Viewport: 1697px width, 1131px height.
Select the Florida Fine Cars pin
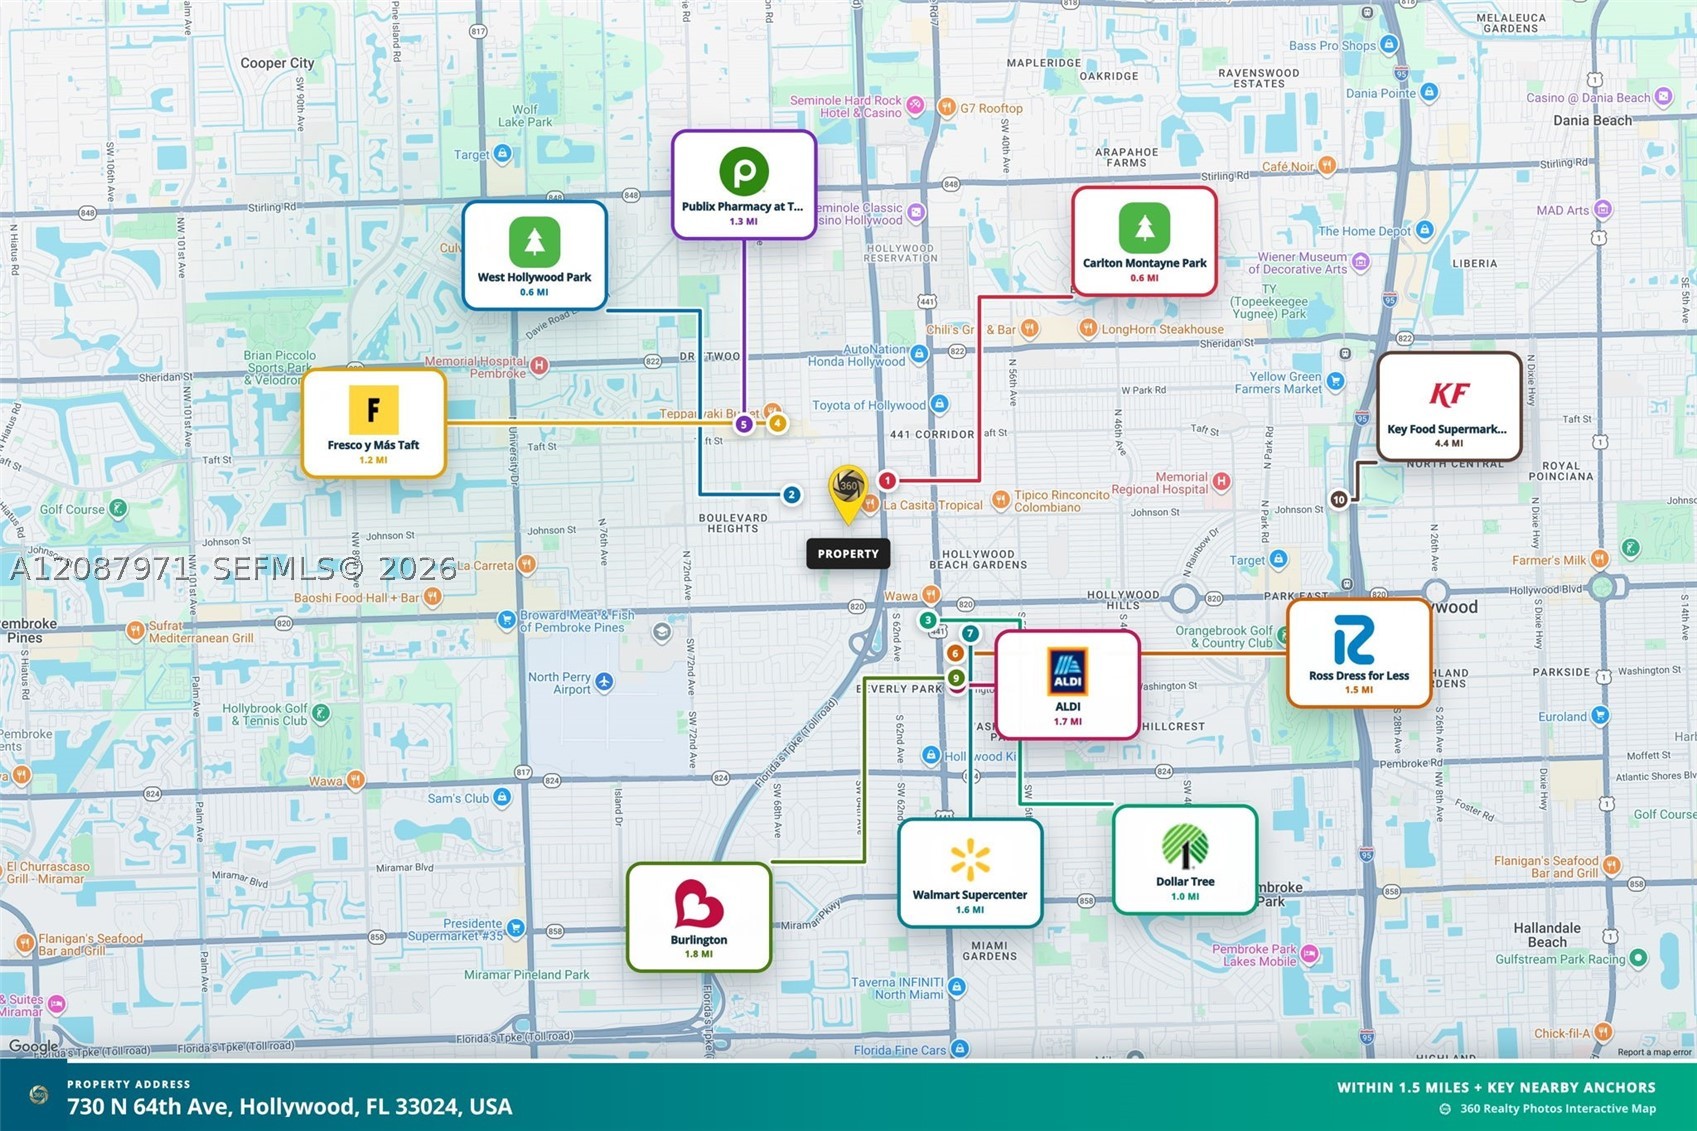pos(960,1048)
